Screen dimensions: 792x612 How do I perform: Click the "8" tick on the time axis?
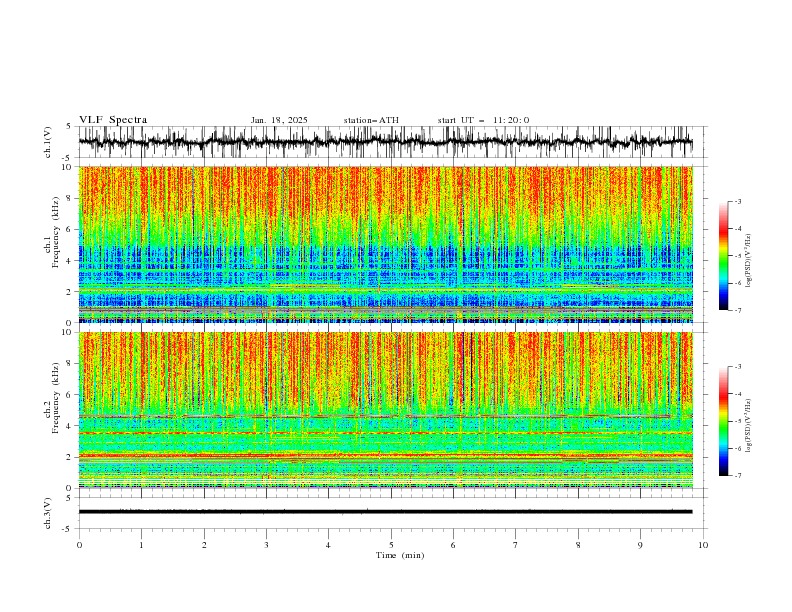coord(578,545)
